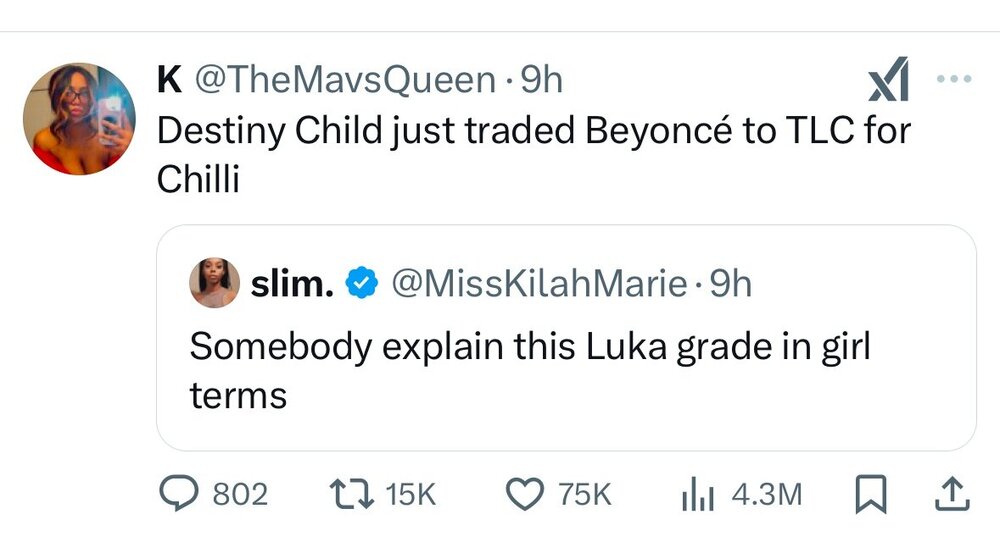The width and height of the screenshot is (1000, 542).
Task: Click the 75K likes count
Action: (x=585, y=493)
